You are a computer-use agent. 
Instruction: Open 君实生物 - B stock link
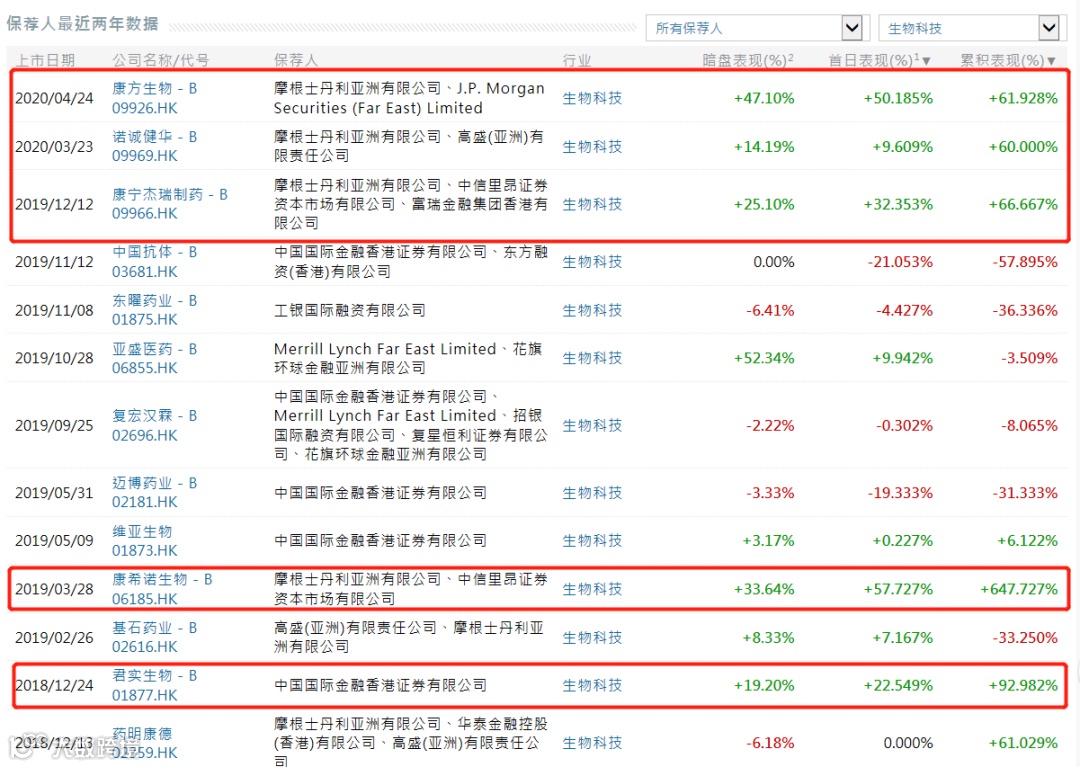point(154,675)
